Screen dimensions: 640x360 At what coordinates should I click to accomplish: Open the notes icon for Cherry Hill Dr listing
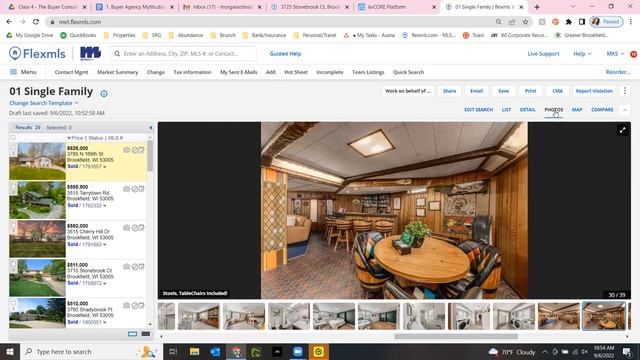[142, 228]
